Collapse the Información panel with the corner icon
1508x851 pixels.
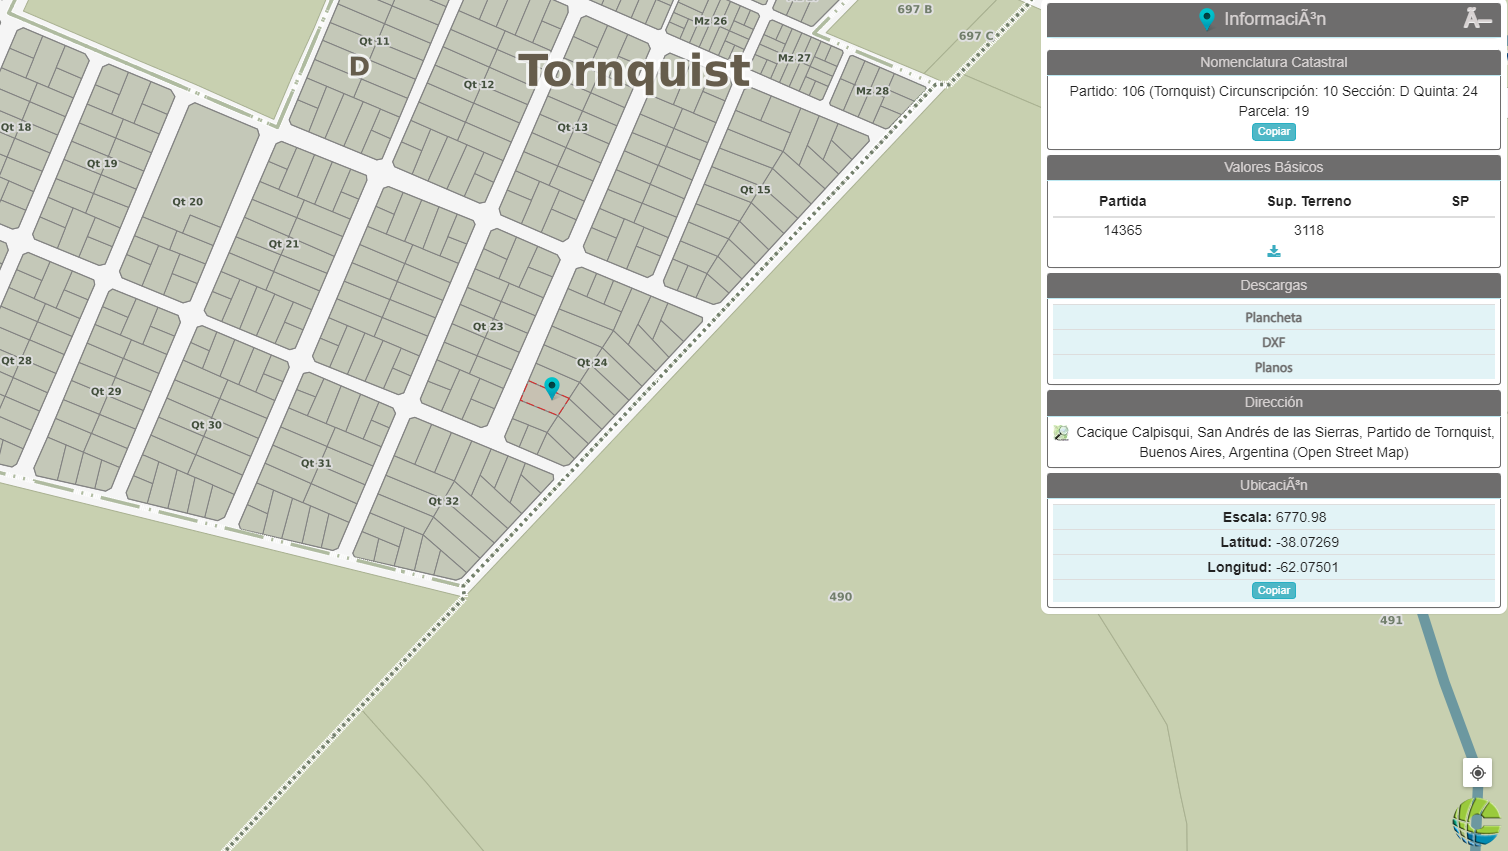point(1477,18)
